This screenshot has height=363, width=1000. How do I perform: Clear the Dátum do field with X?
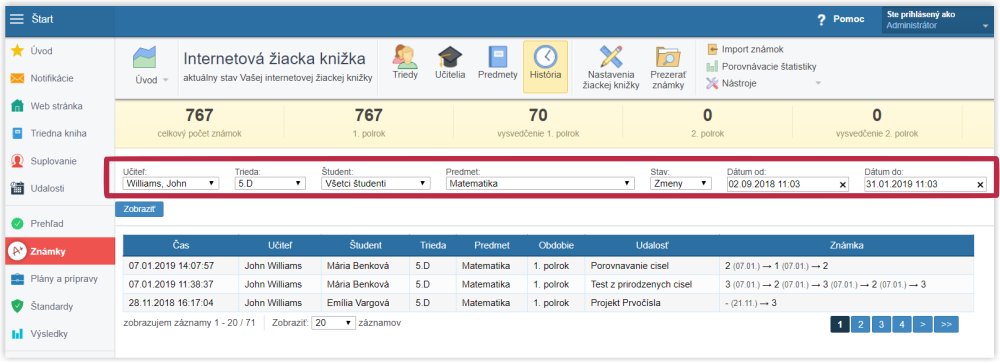(980, 184)
